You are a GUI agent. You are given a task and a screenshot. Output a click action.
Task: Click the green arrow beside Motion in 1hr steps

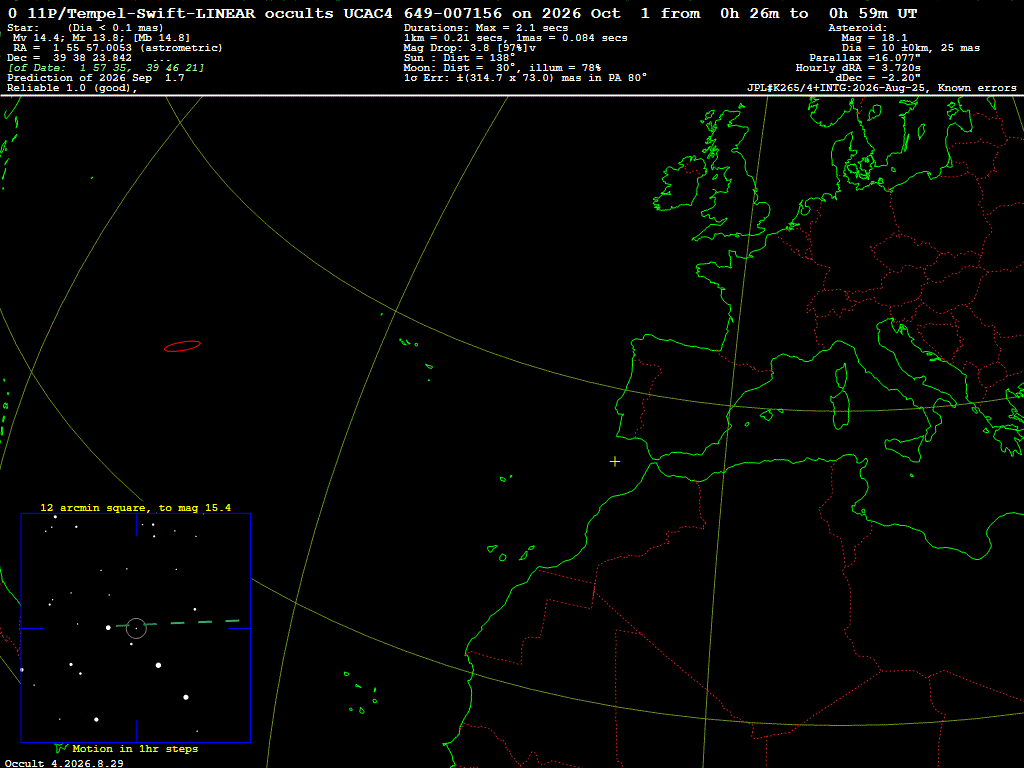61,748
